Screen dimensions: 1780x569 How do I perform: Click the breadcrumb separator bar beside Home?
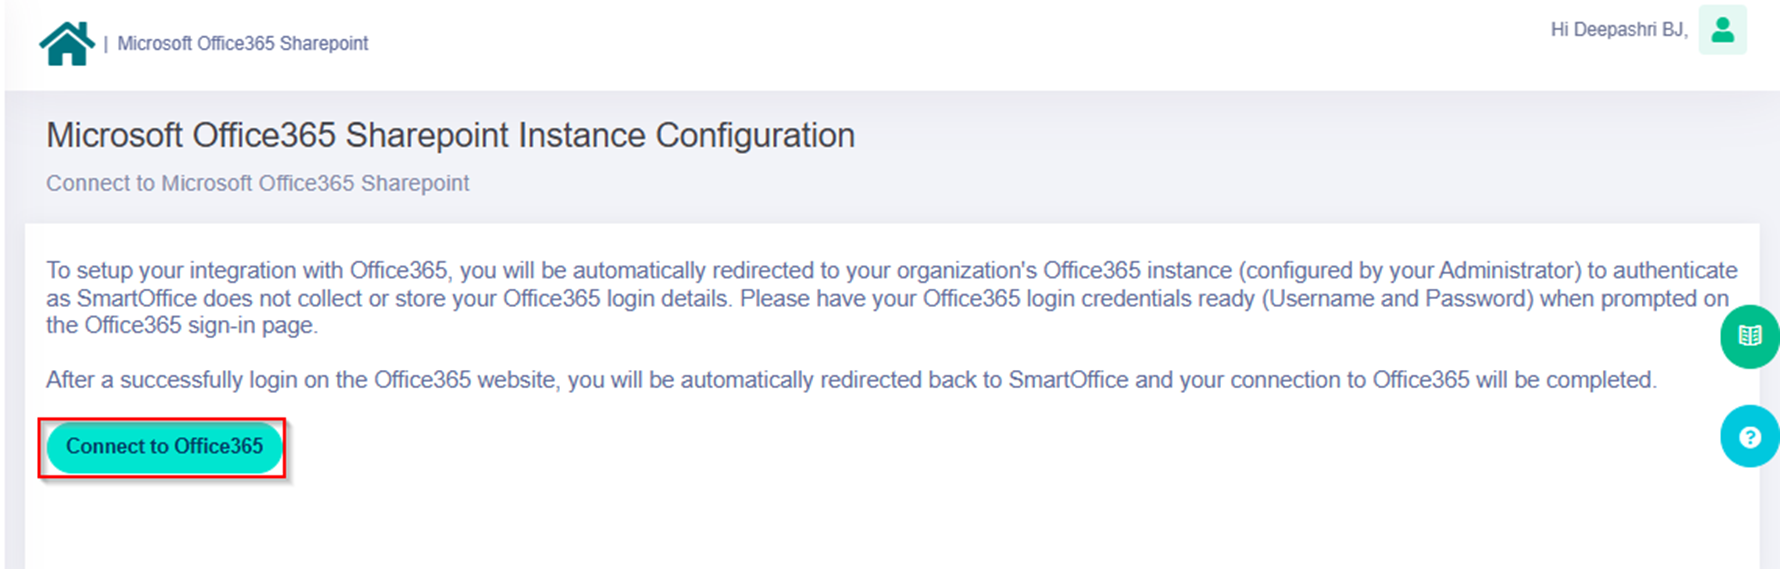pos(106,44)
